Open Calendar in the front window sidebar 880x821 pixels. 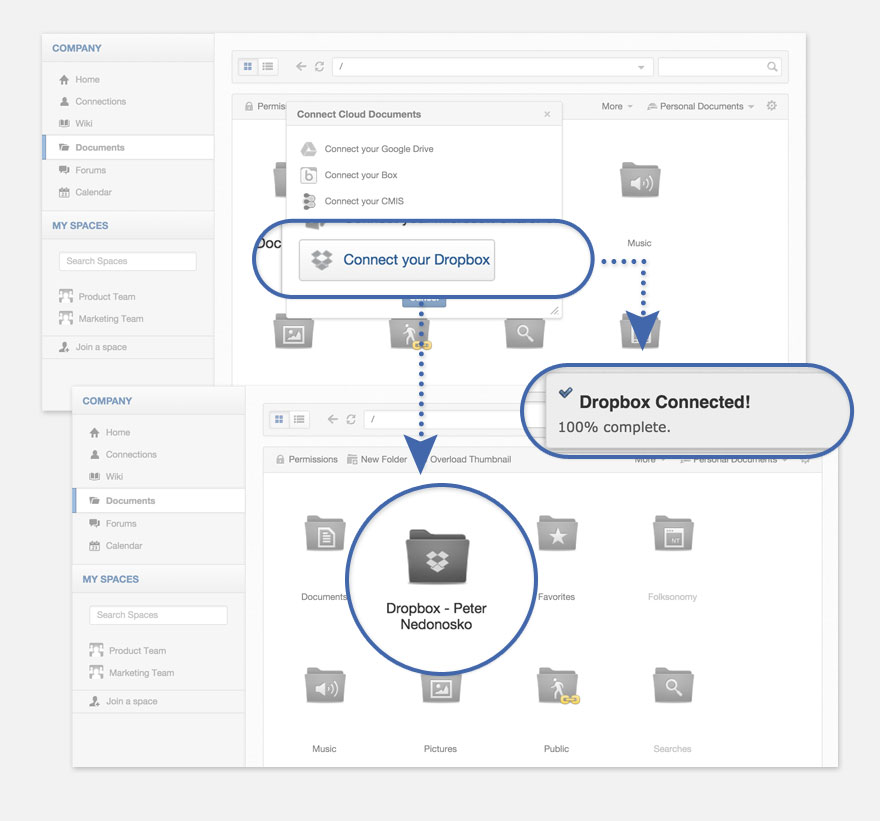[116, 545]
